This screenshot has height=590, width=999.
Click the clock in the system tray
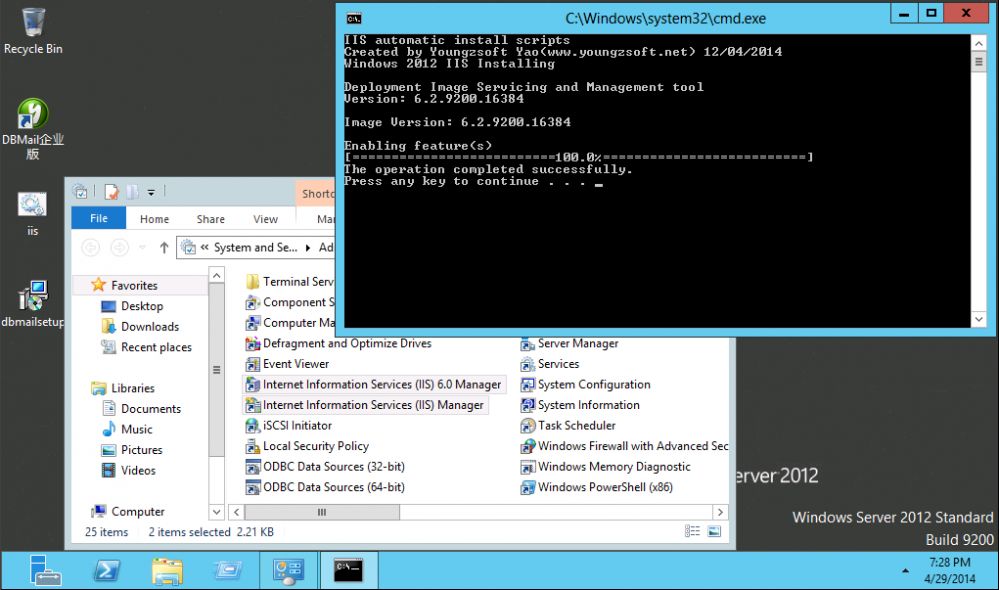tap(948, 570)
